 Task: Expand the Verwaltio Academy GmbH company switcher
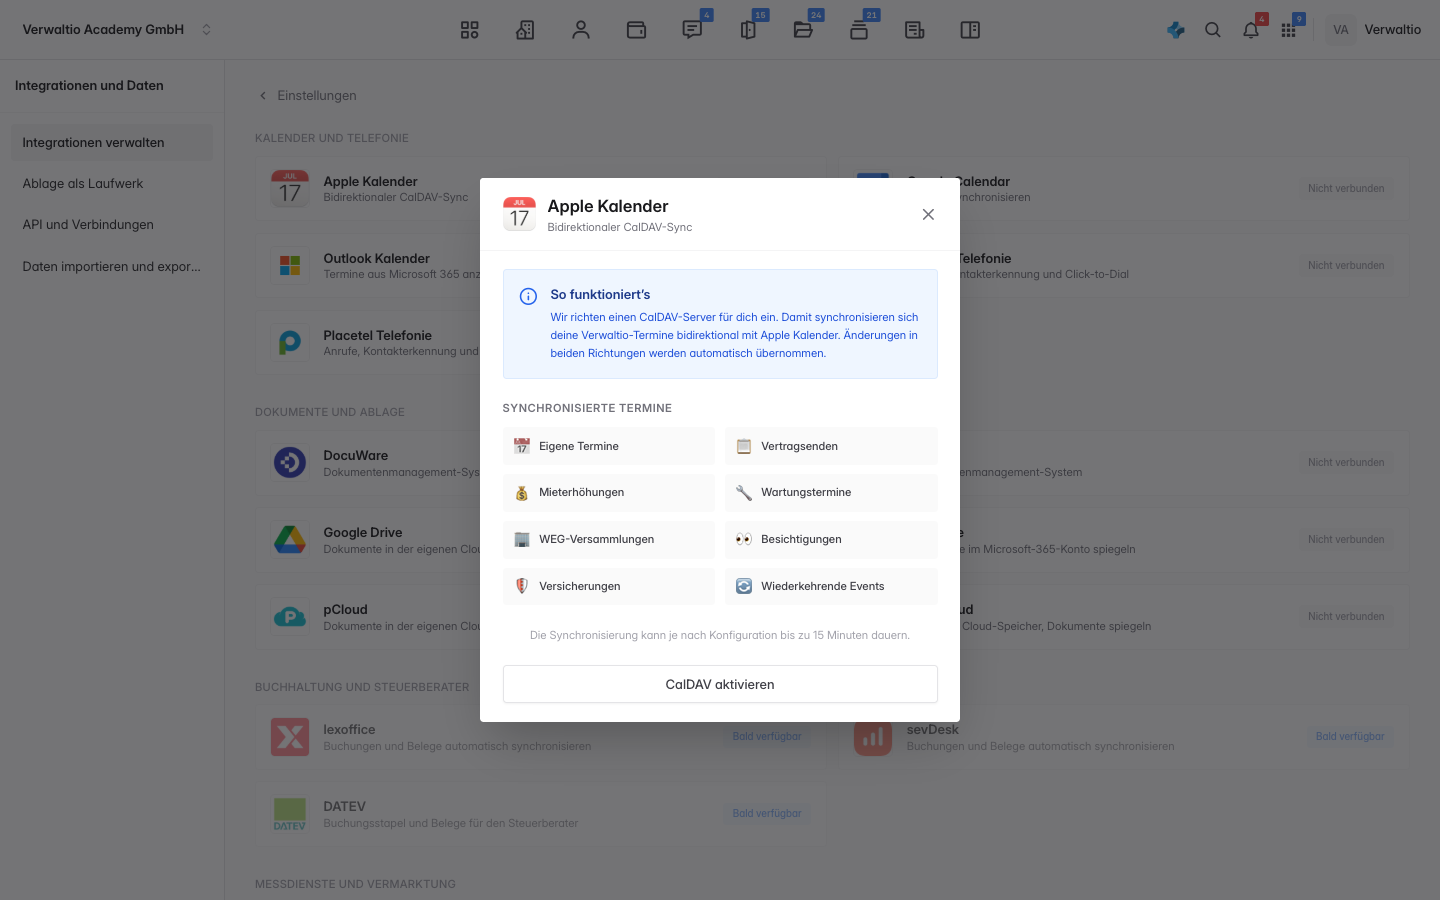point(117,30)
